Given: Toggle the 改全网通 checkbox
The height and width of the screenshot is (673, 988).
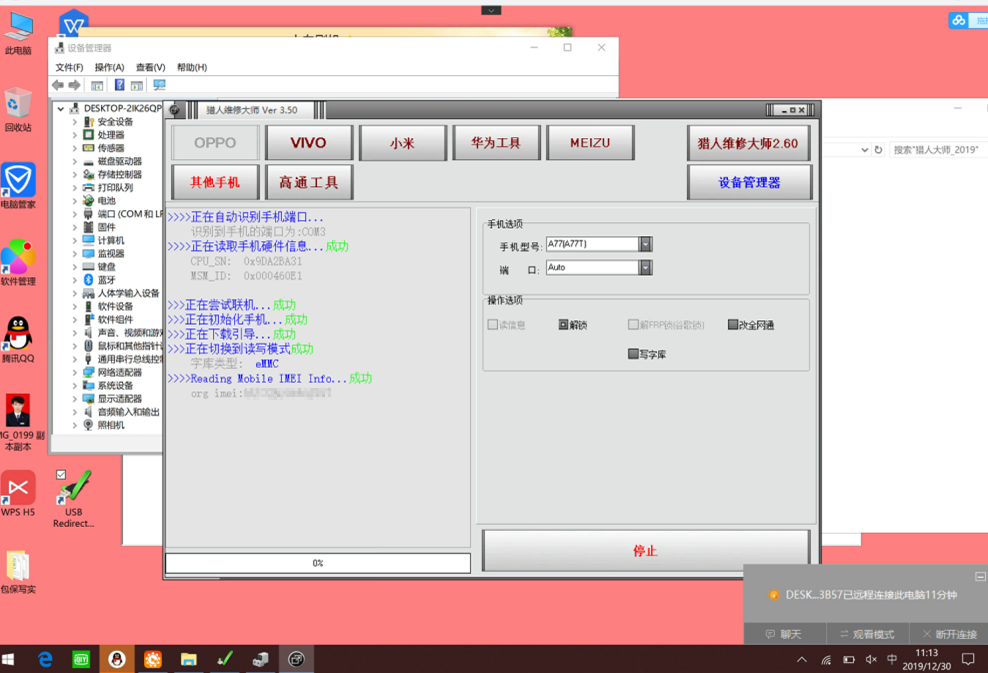Looking at the screenshot, I should [x=733, y=325].
